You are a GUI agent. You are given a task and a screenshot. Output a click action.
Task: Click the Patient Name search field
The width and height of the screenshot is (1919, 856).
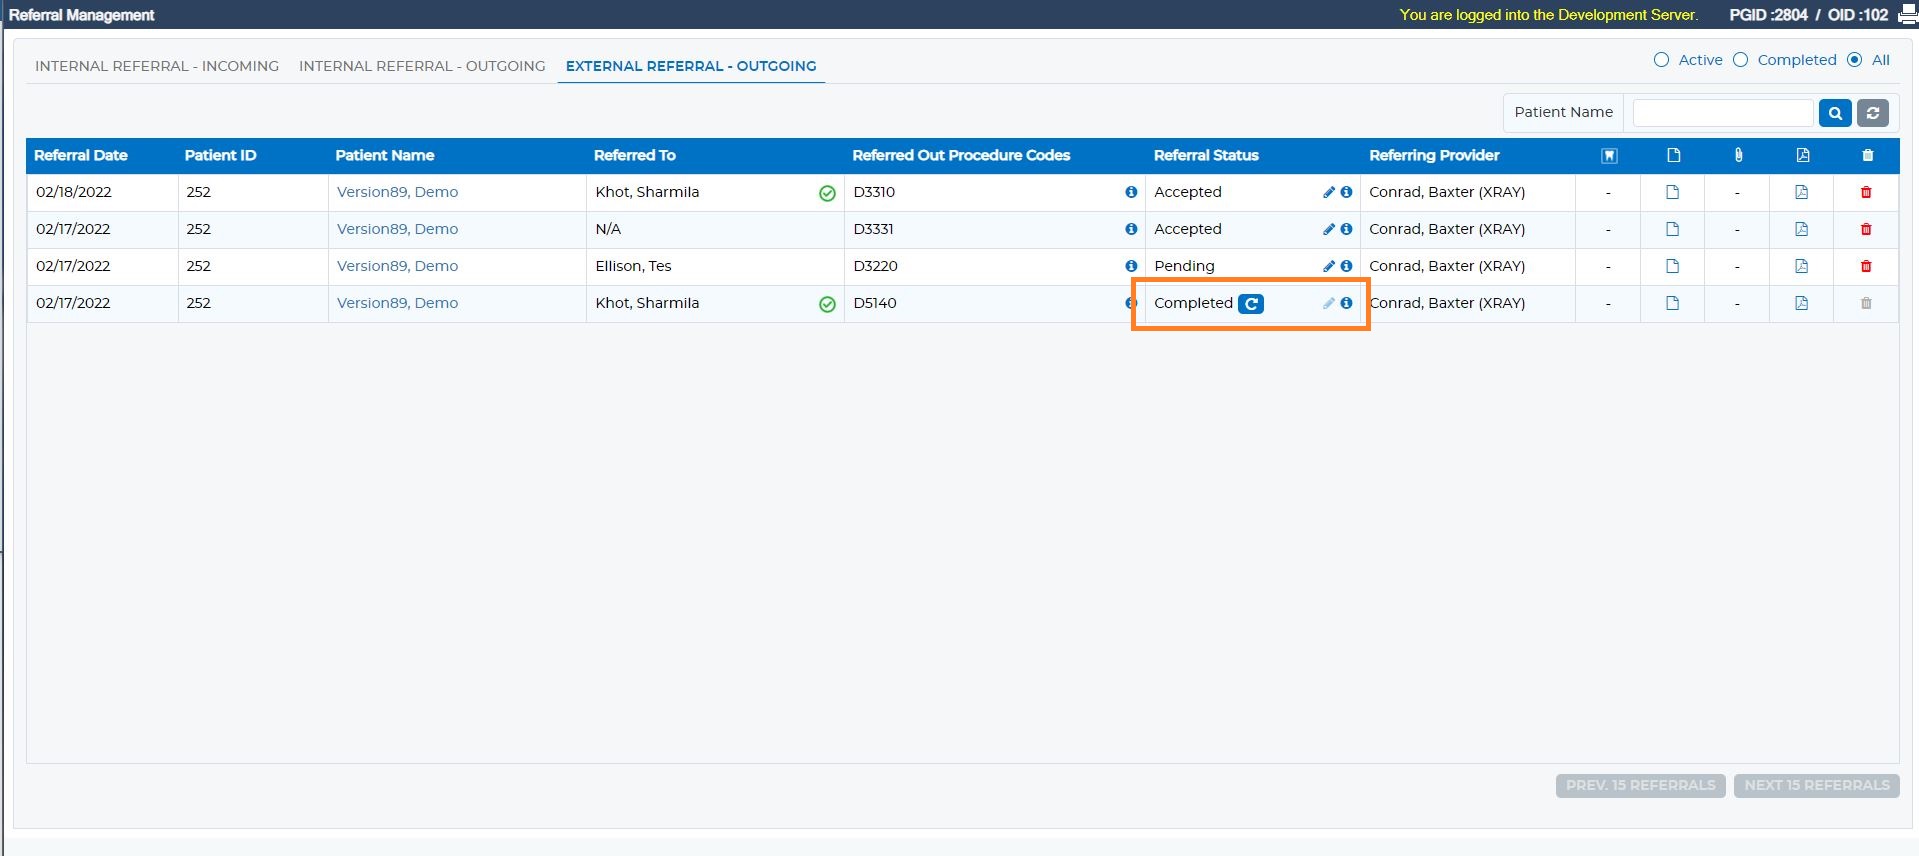(1723, 113)
